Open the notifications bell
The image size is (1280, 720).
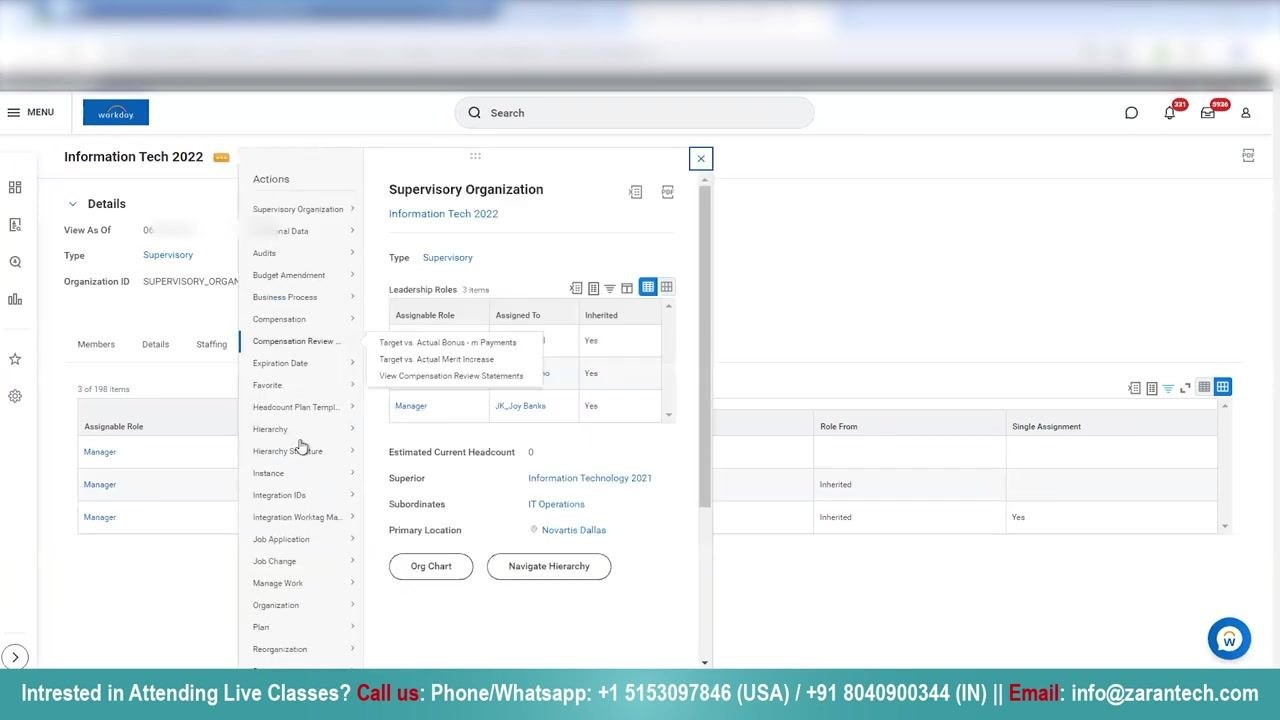pyautogui.click(x=1169, y=113)
